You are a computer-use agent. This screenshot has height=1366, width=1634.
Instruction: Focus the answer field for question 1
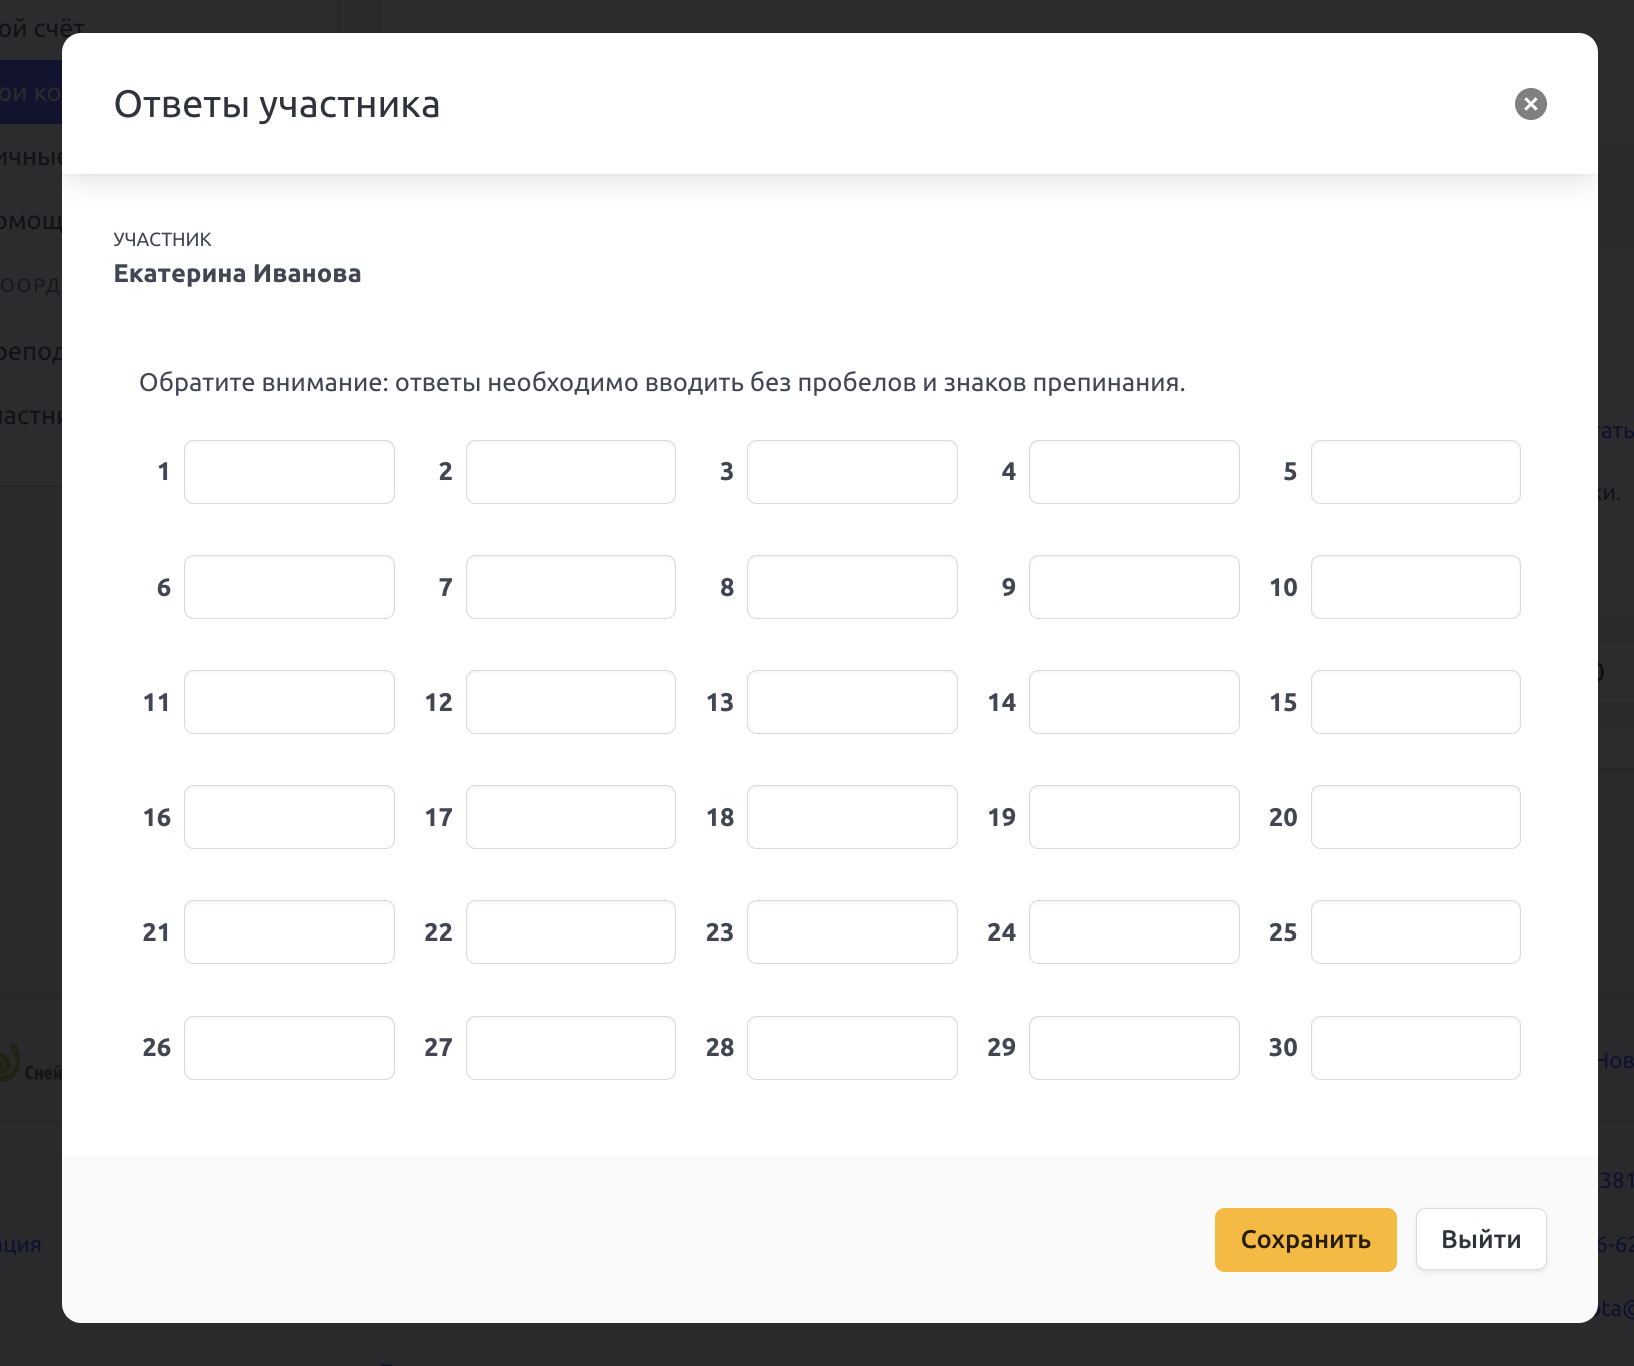[x=289, y=472]
